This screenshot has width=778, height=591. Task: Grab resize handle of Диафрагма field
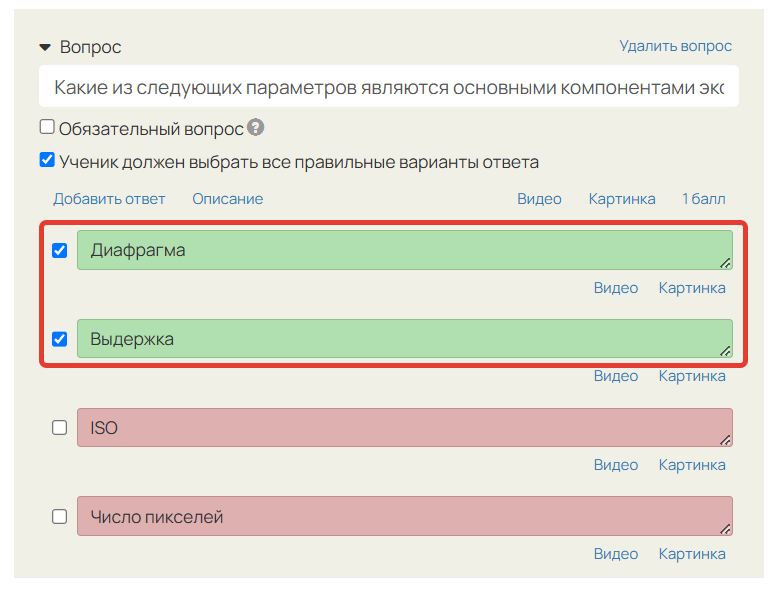(725, 263)
